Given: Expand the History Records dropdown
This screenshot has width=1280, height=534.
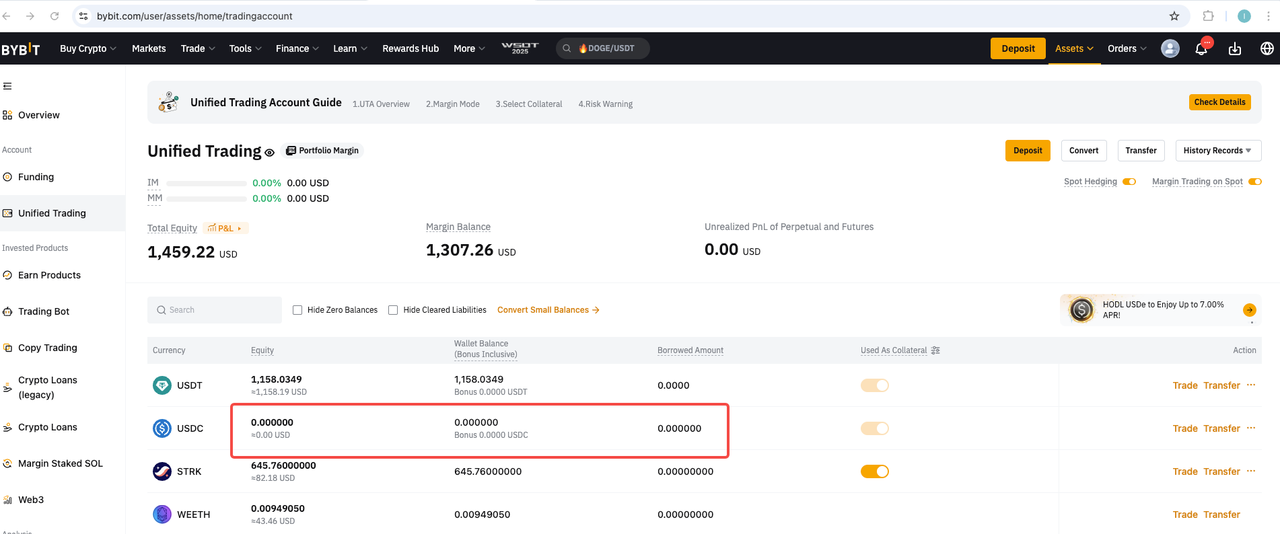Looking at the screenshot, I should (1218, 151).
